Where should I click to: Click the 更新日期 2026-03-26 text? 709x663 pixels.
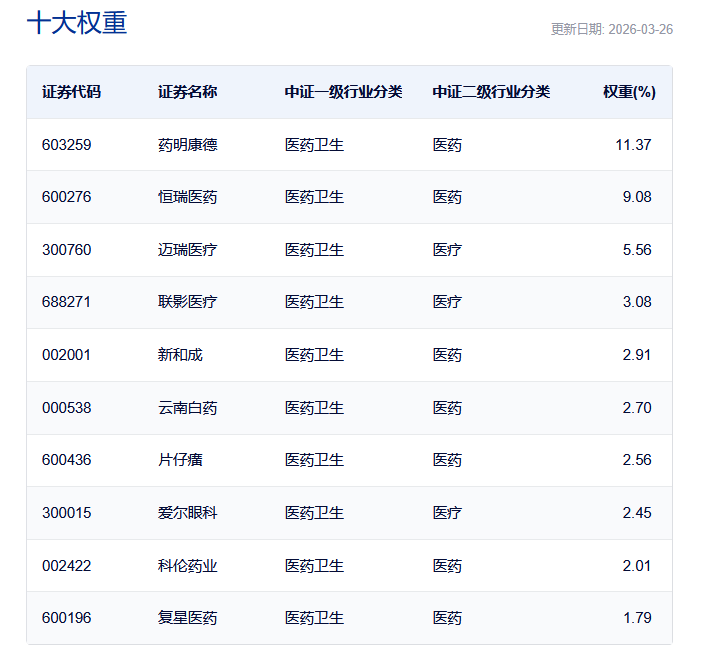pyautogui.click(x=611, y=29)
